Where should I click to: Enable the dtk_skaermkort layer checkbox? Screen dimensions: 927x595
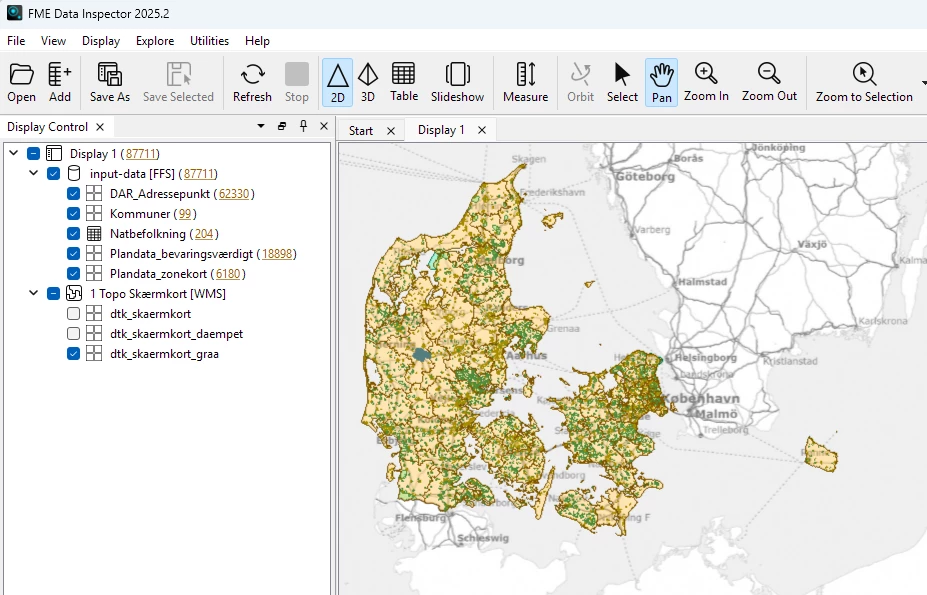coord(74,314)
